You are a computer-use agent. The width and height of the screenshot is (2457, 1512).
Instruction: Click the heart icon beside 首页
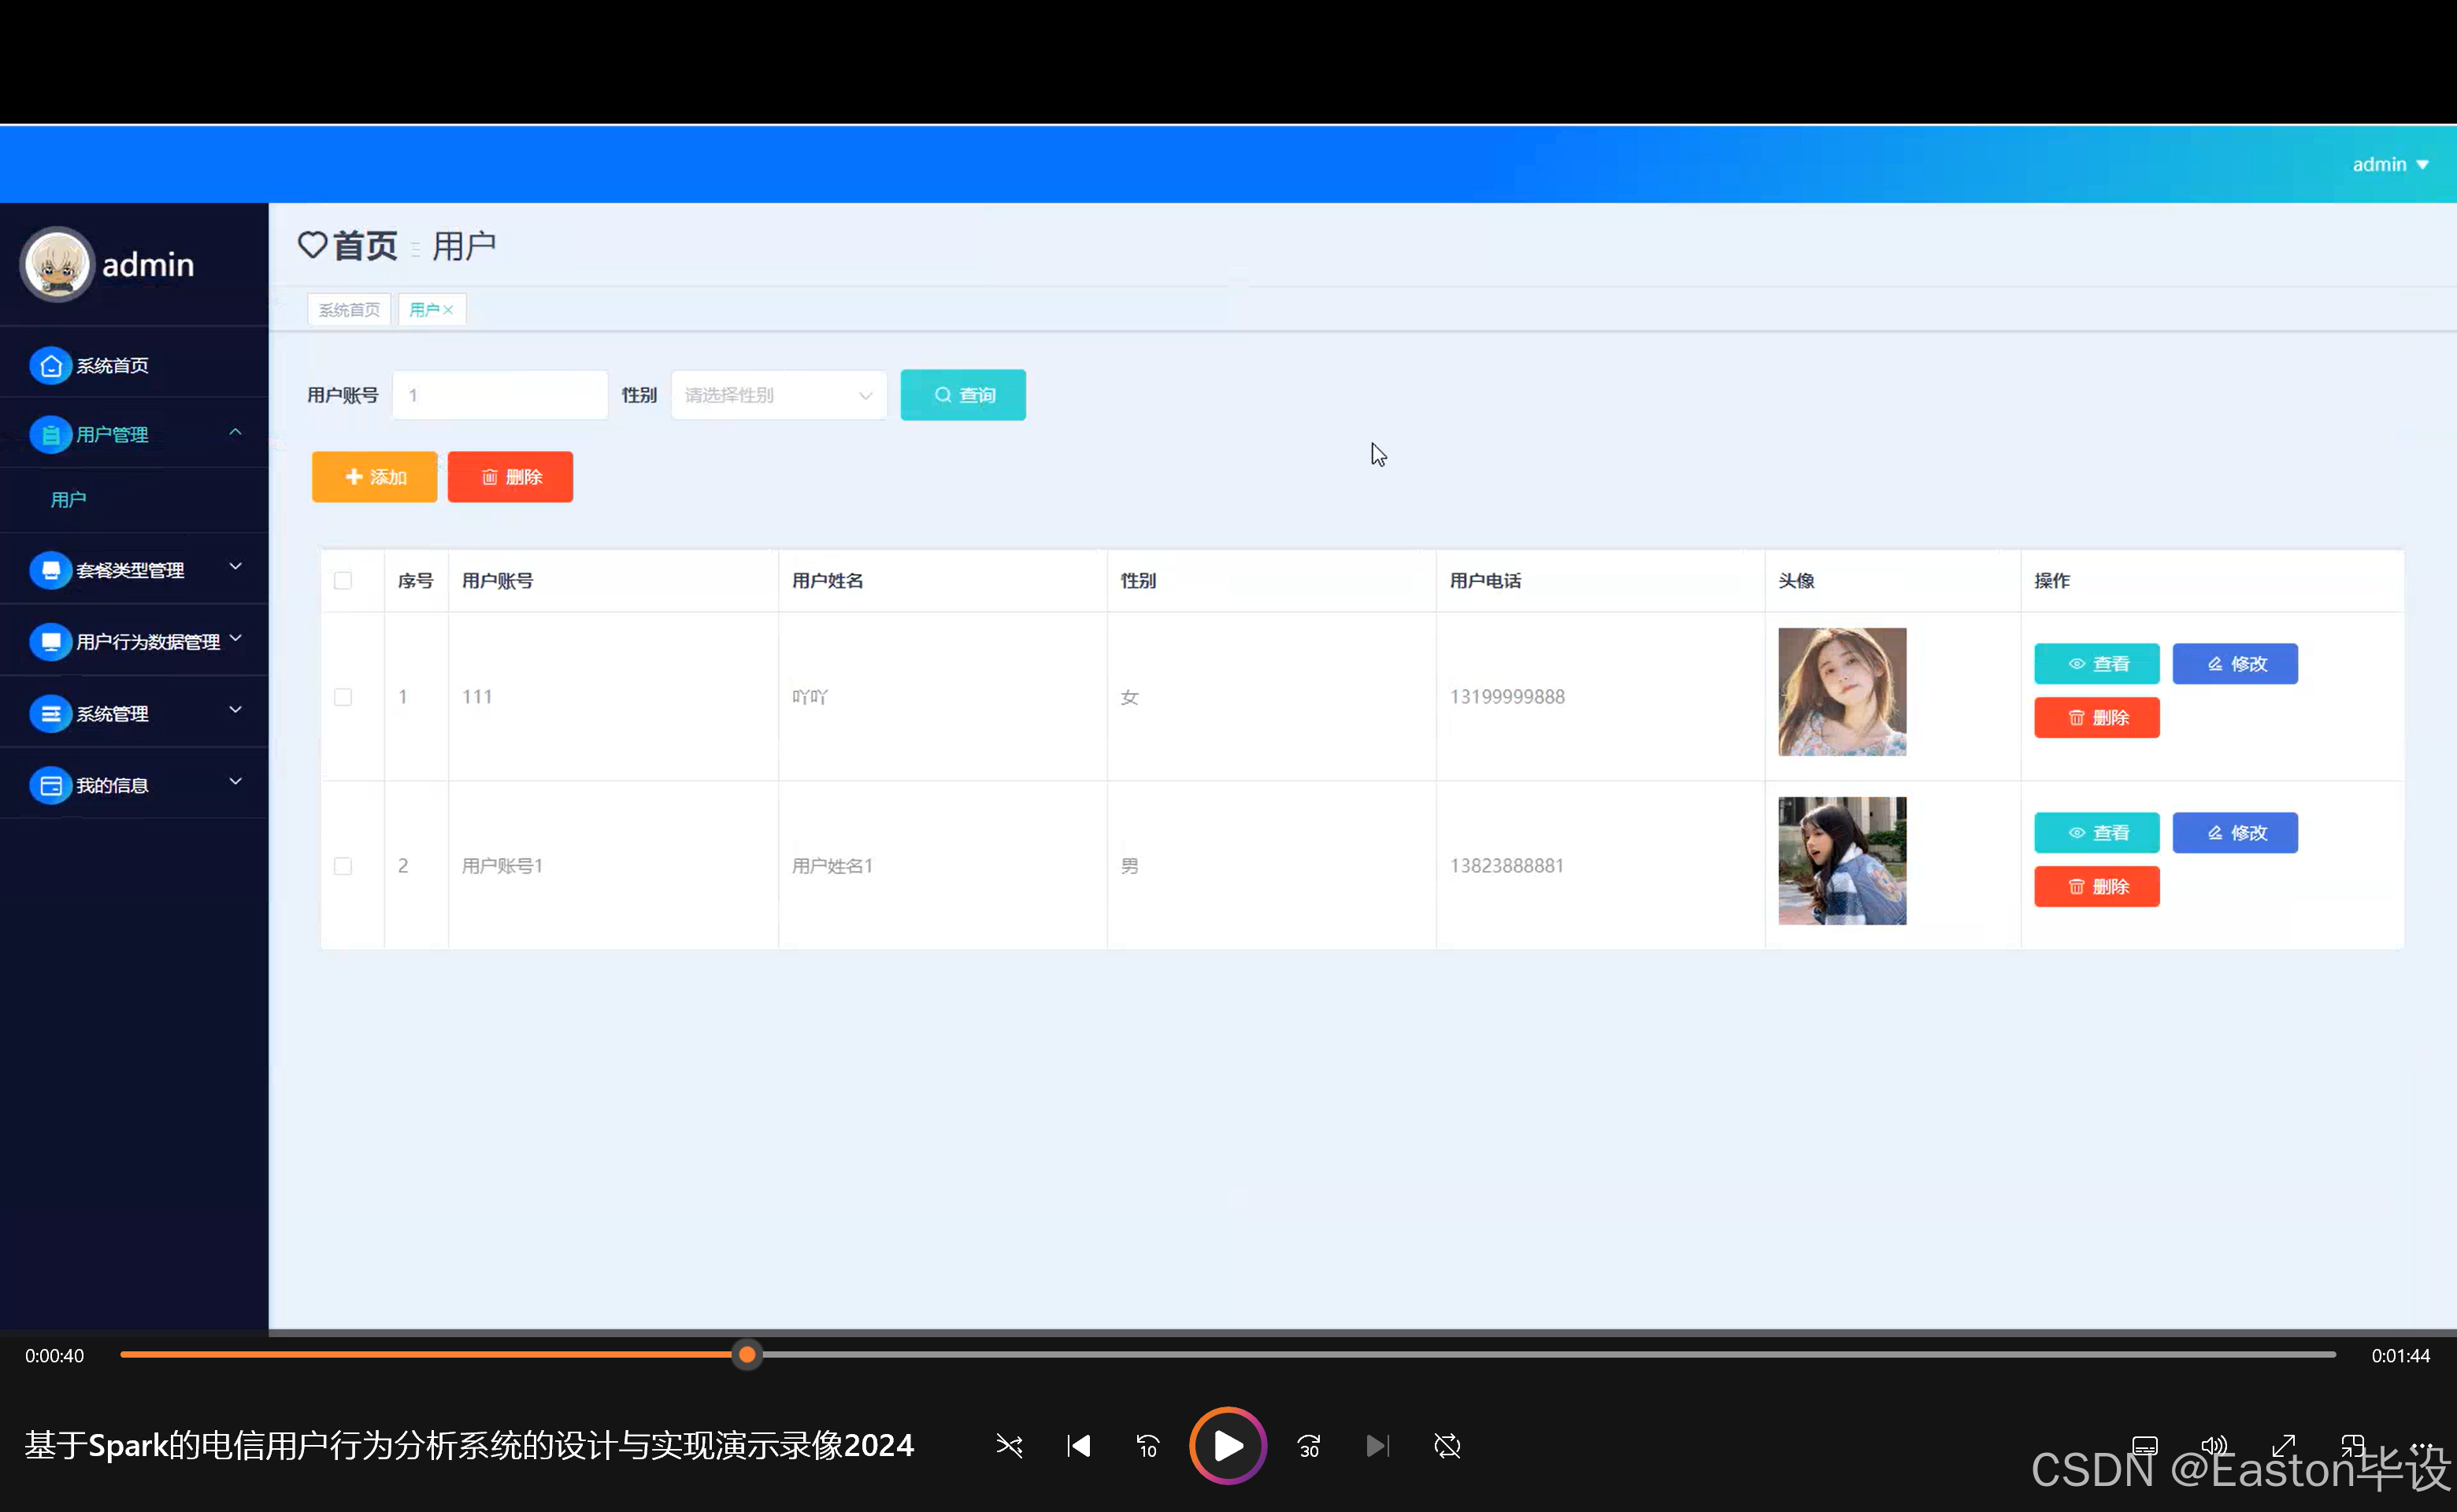tap(312, 245)
